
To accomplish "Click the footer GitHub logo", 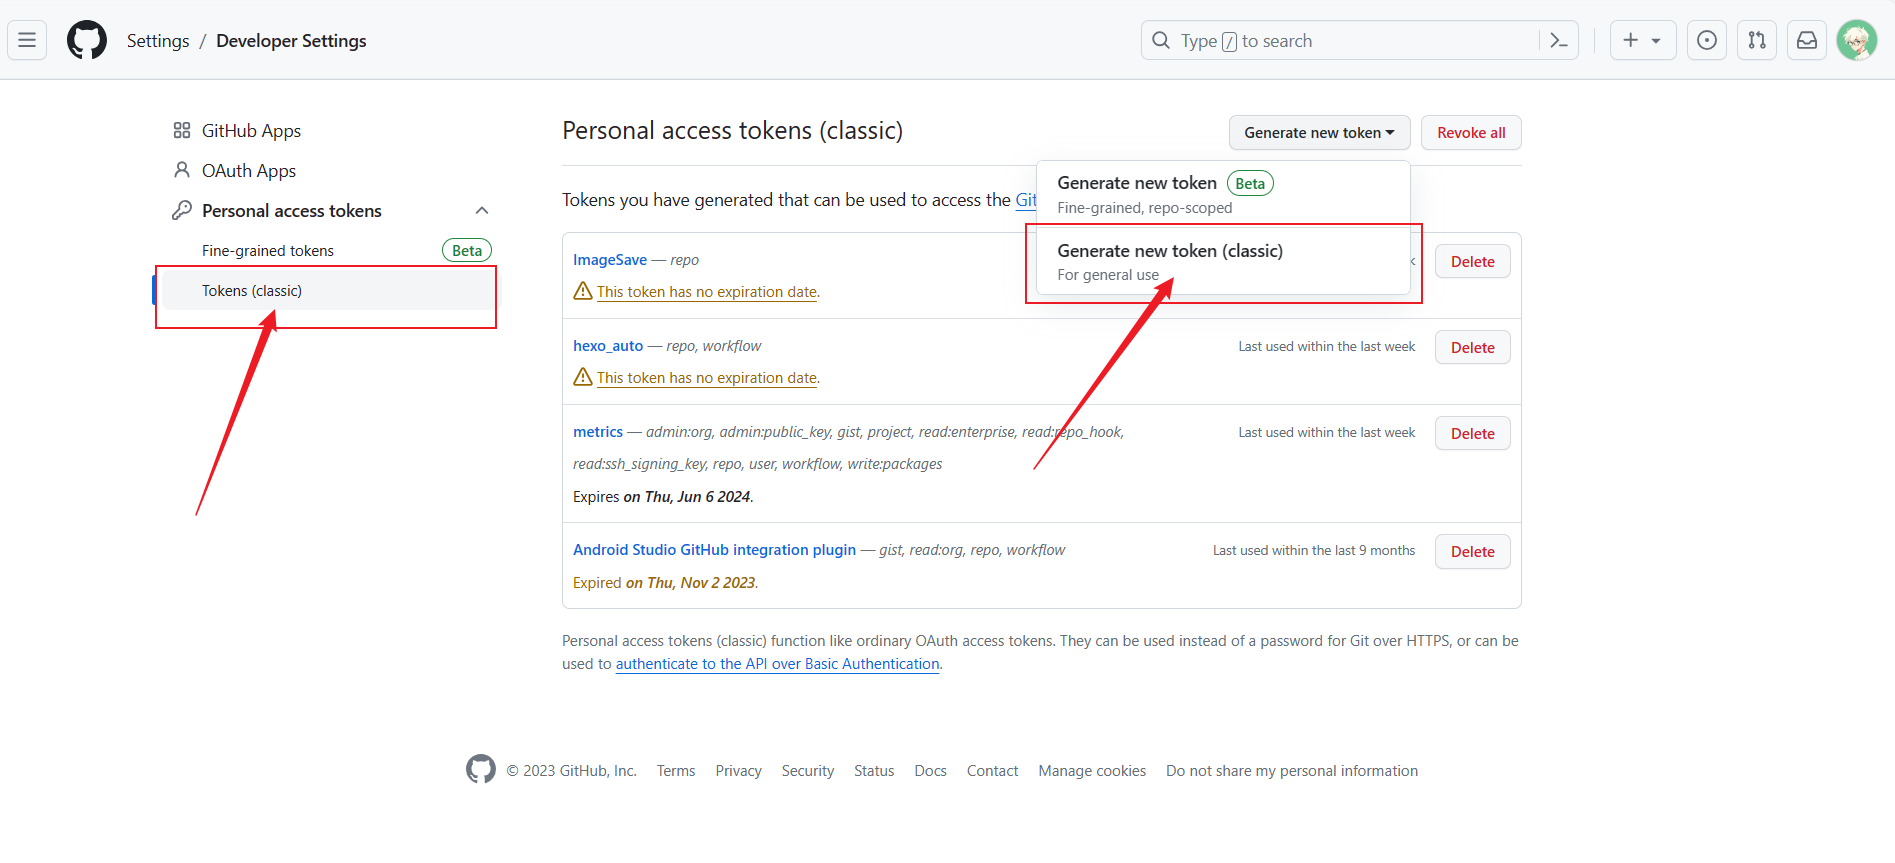I will [481, 769].
